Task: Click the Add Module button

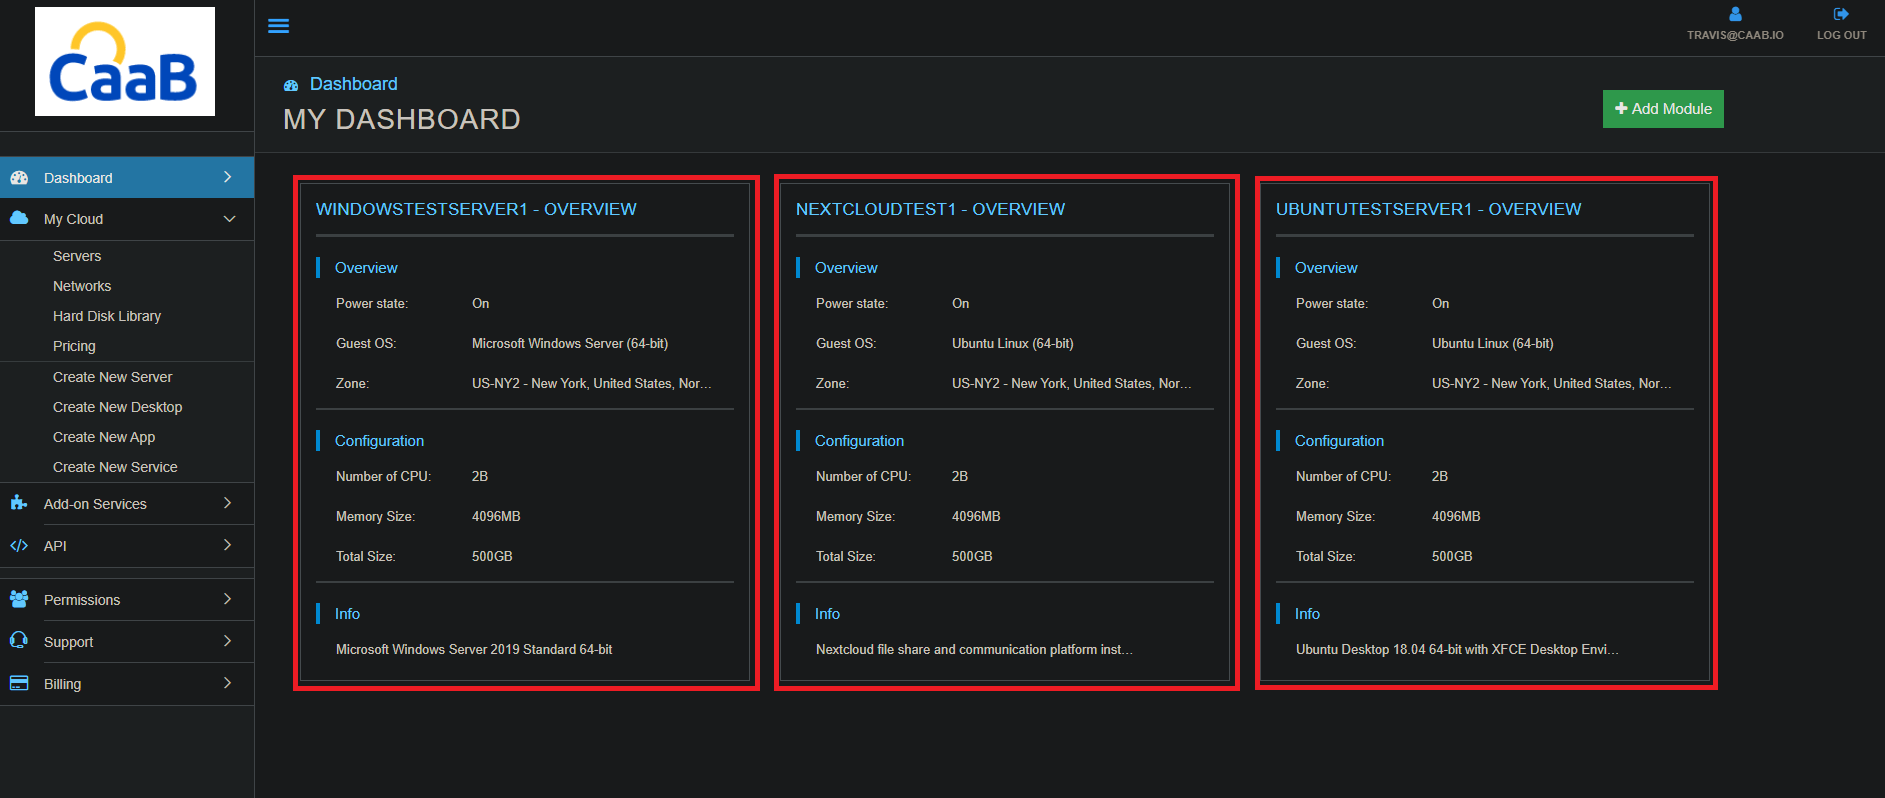Action: tap(1663, 109)
